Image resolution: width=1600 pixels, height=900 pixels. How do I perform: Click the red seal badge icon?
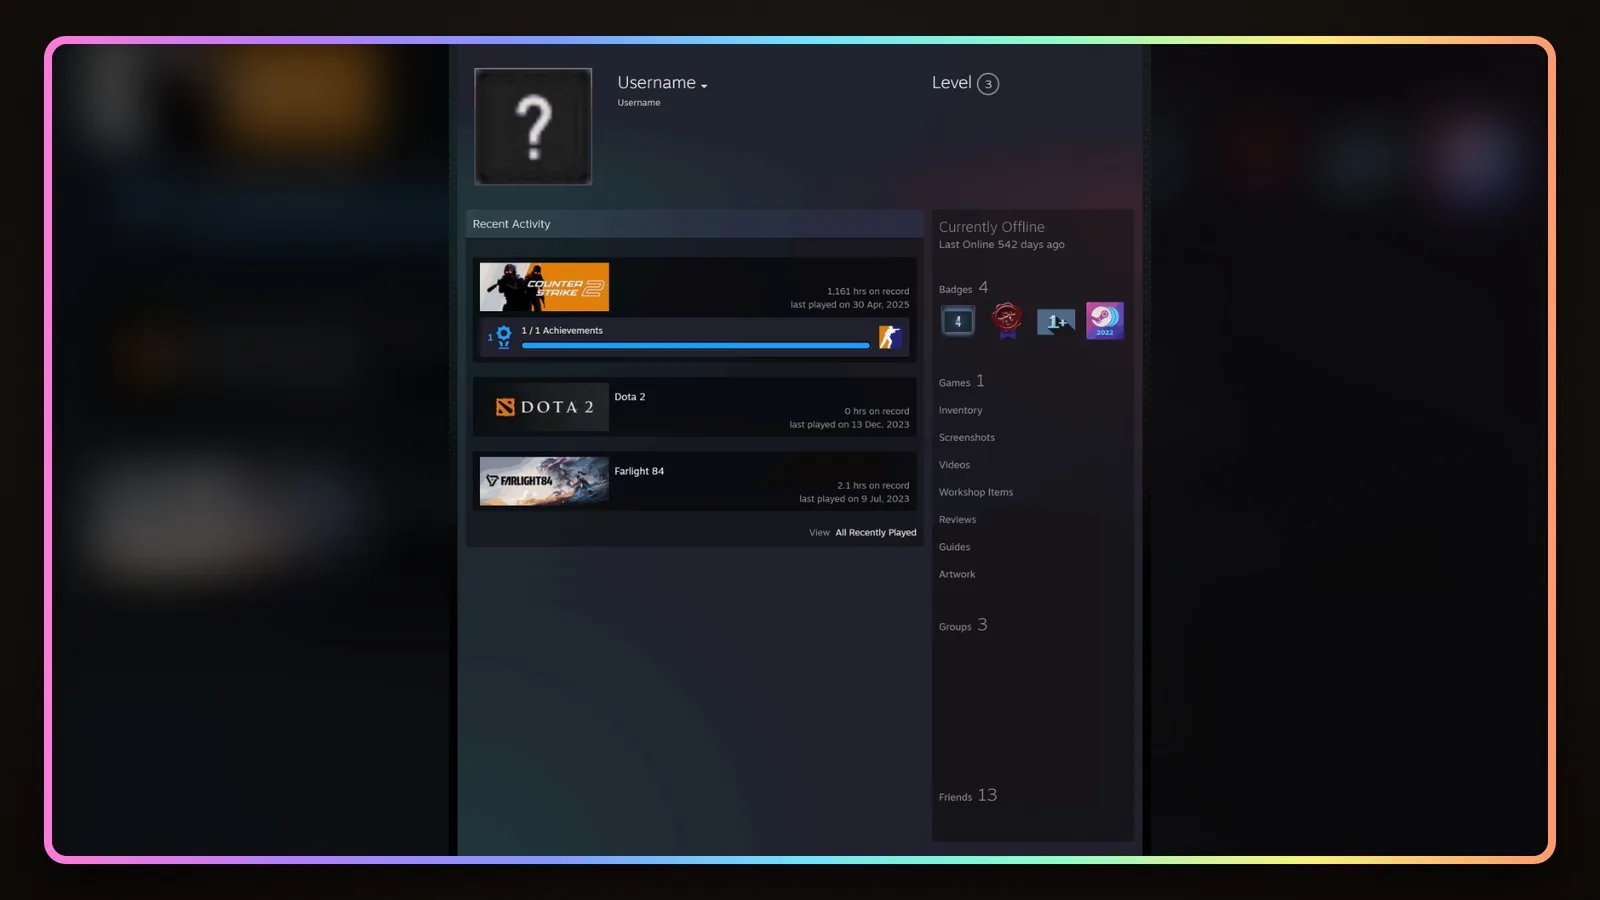point(1007,320)
